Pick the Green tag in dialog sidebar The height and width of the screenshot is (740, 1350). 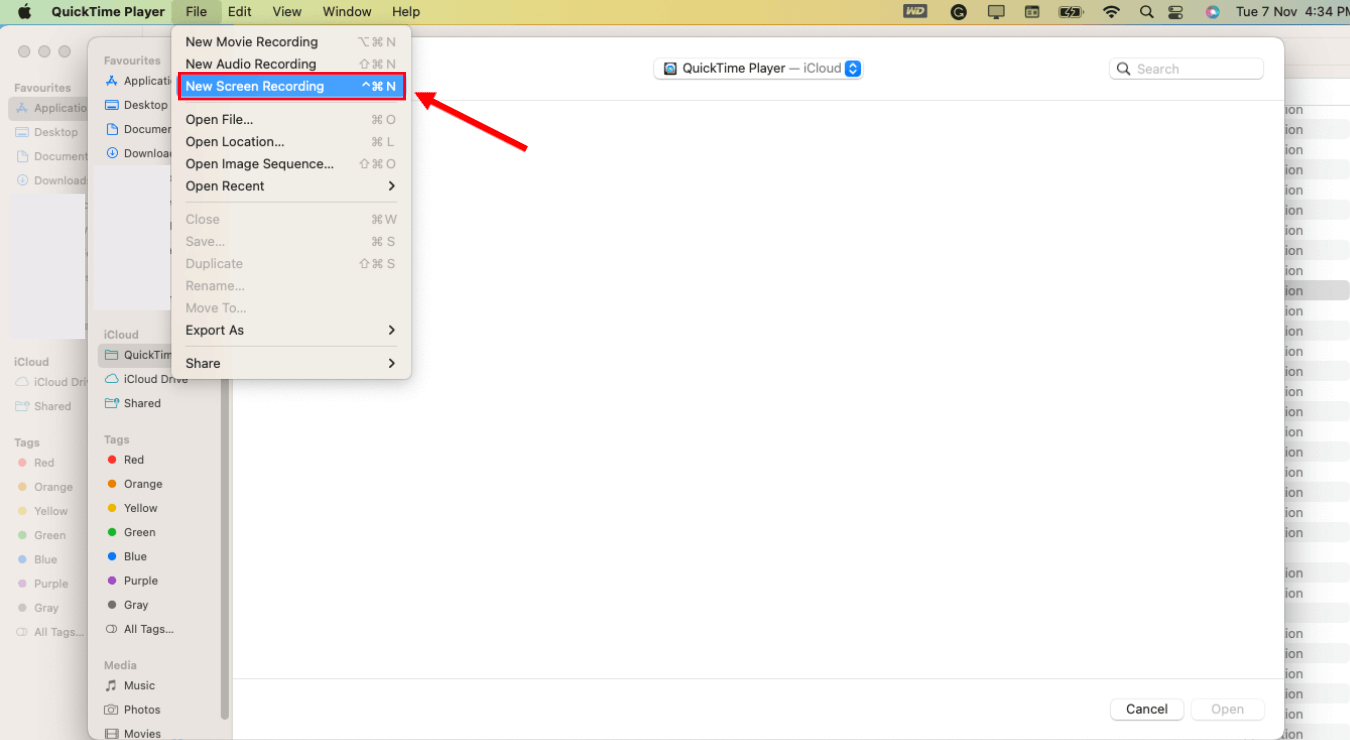click(x=131, y=532)
